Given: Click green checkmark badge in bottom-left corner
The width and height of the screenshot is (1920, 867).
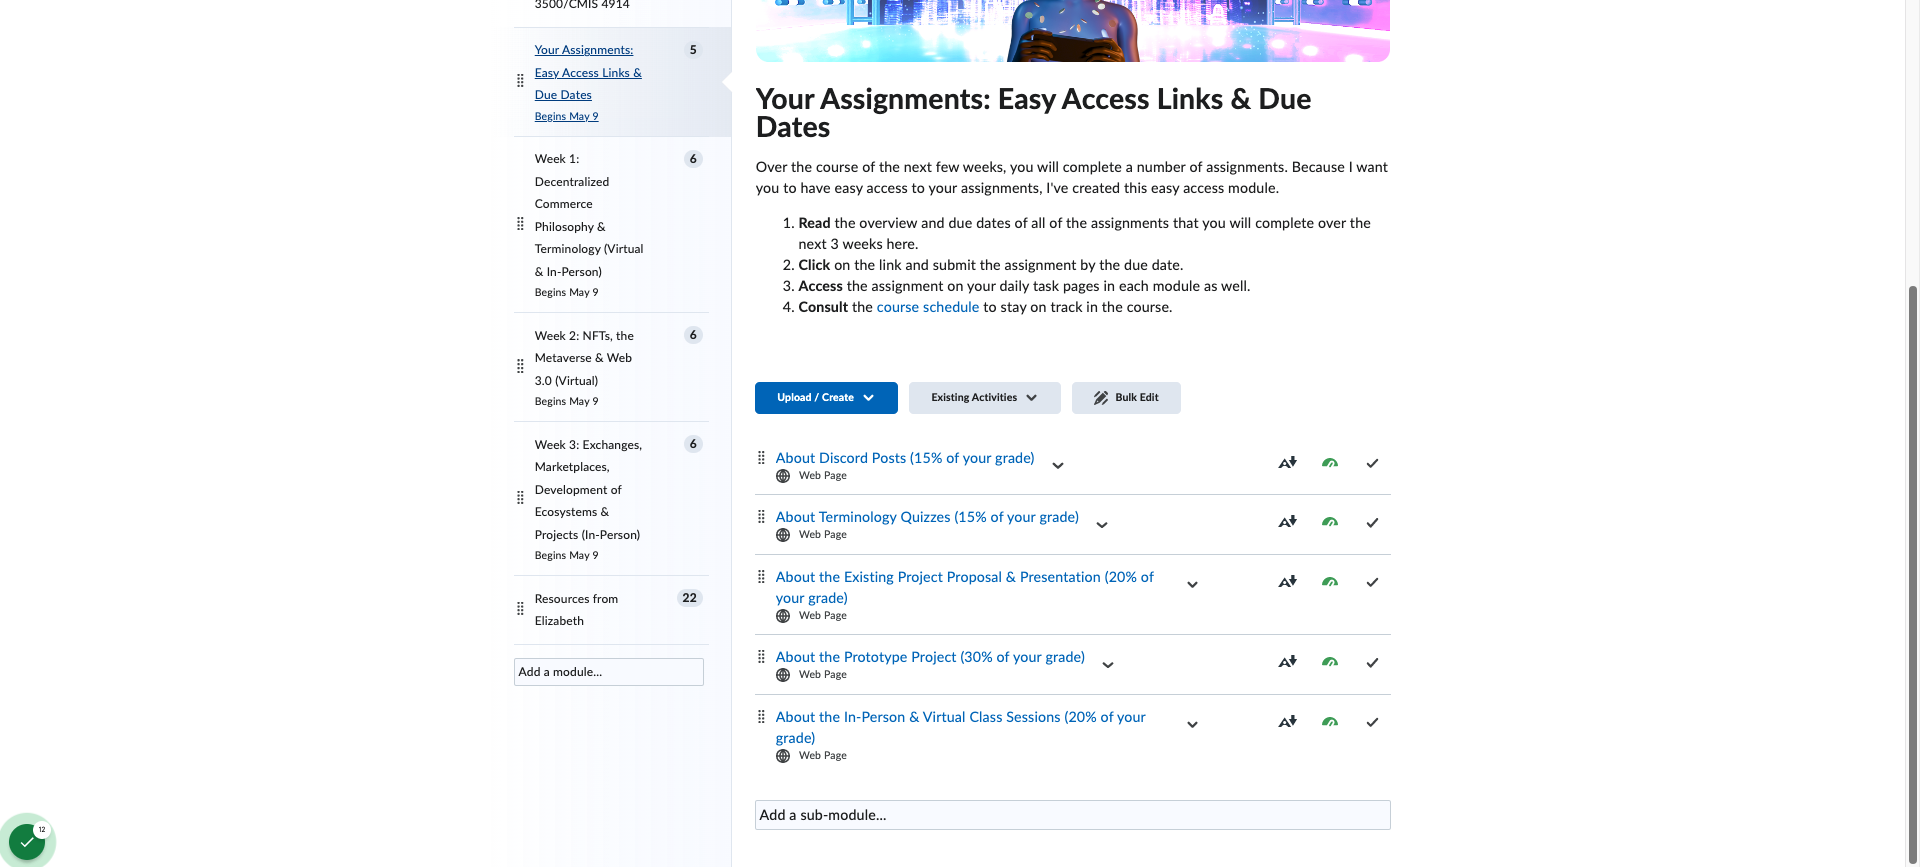Looking at the screenshot, I should click(27, 841).
